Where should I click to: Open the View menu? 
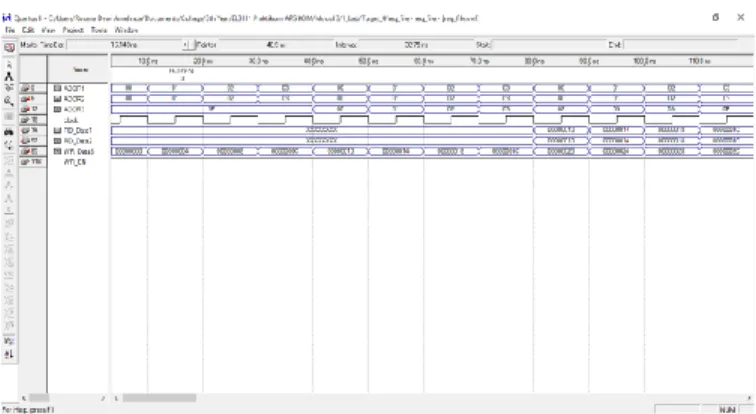click(48, 30)
